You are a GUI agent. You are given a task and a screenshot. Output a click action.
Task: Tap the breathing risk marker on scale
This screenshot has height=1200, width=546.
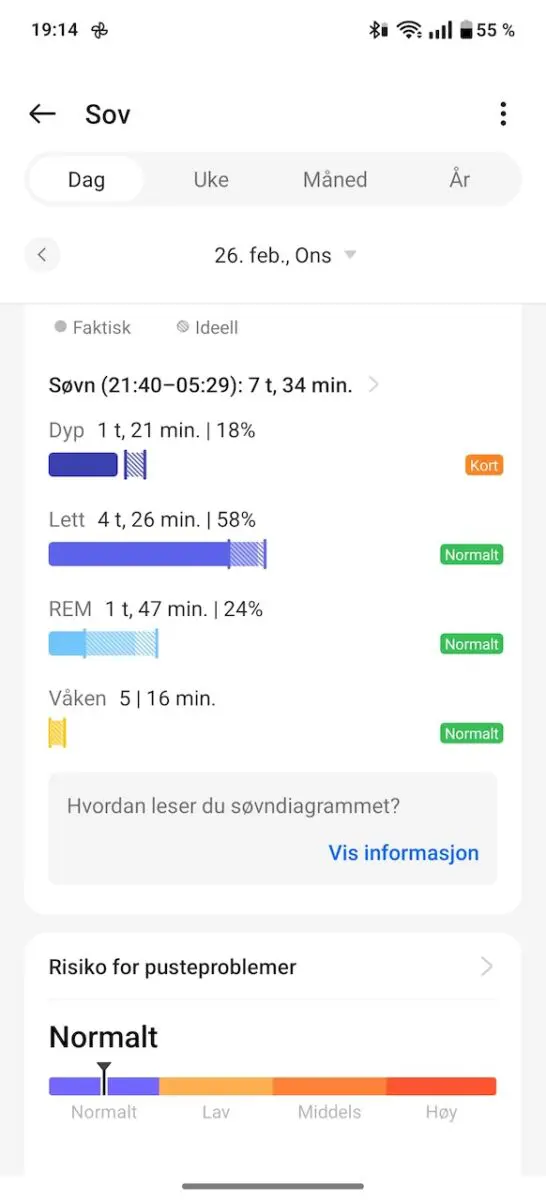pyautogui.click(x=104, y=1078)
